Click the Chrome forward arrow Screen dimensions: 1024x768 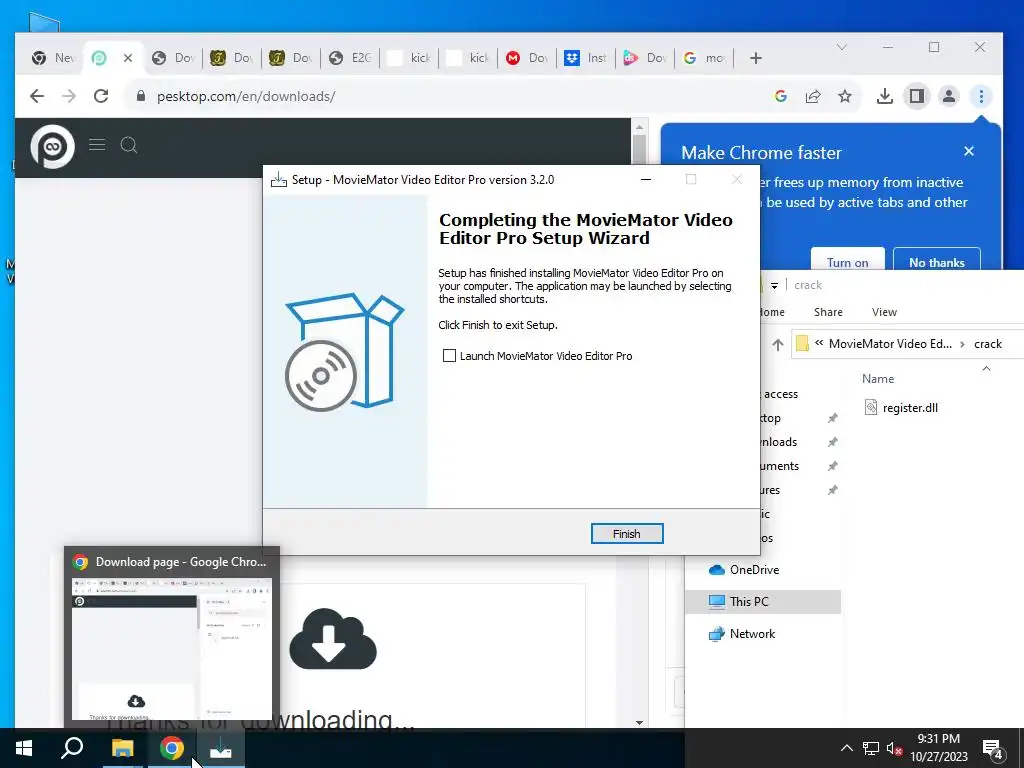pyautogui.click(x=69, y=96)
